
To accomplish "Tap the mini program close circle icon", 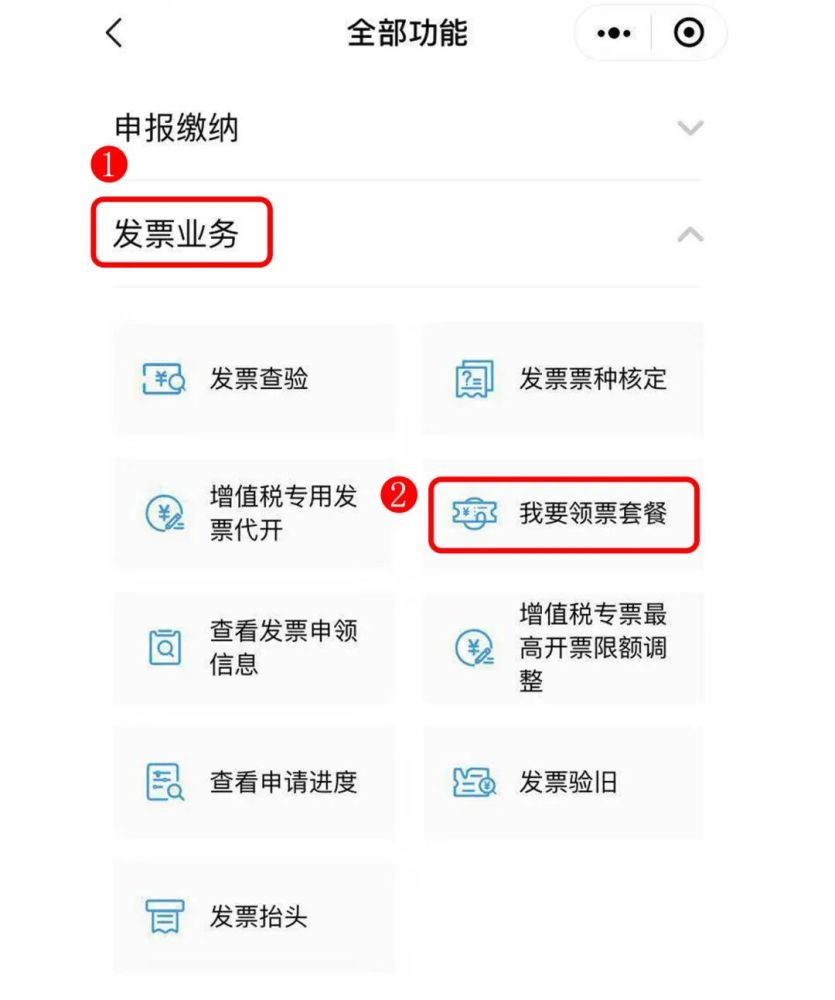I will click(x=689, y=33).
